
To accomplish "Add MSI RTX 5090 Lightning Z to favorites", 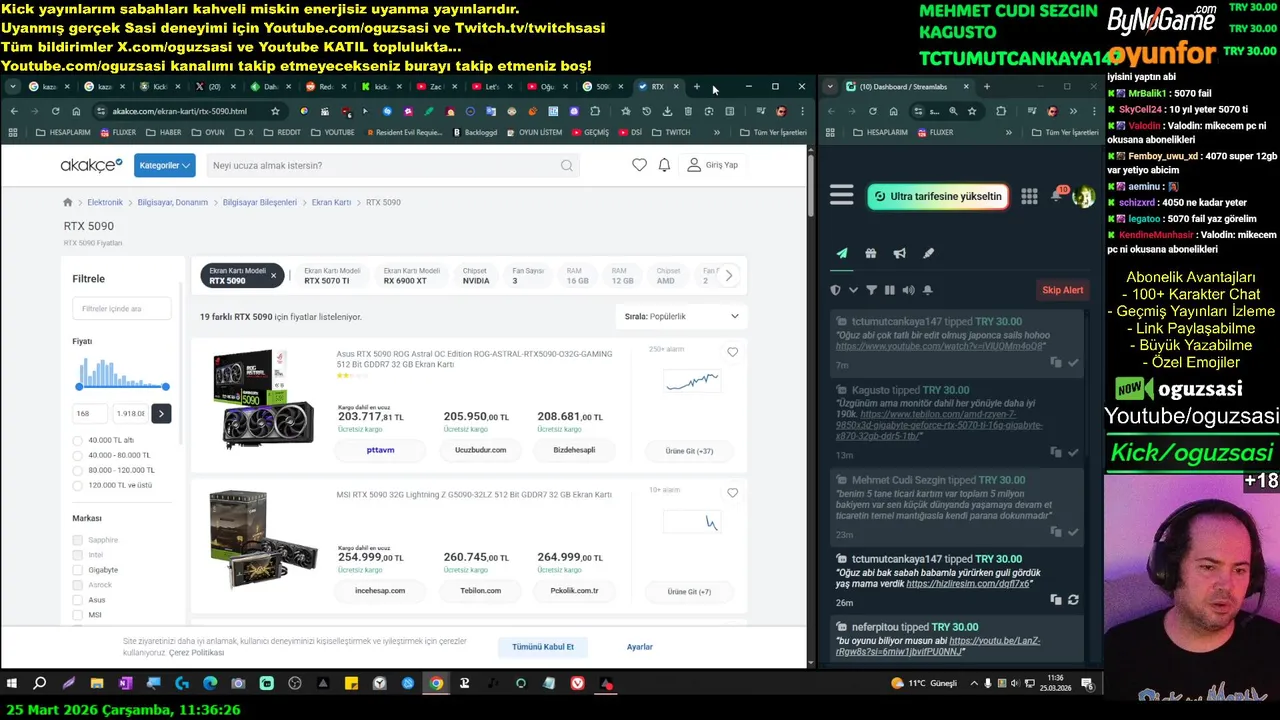I will tap(733, 493).
